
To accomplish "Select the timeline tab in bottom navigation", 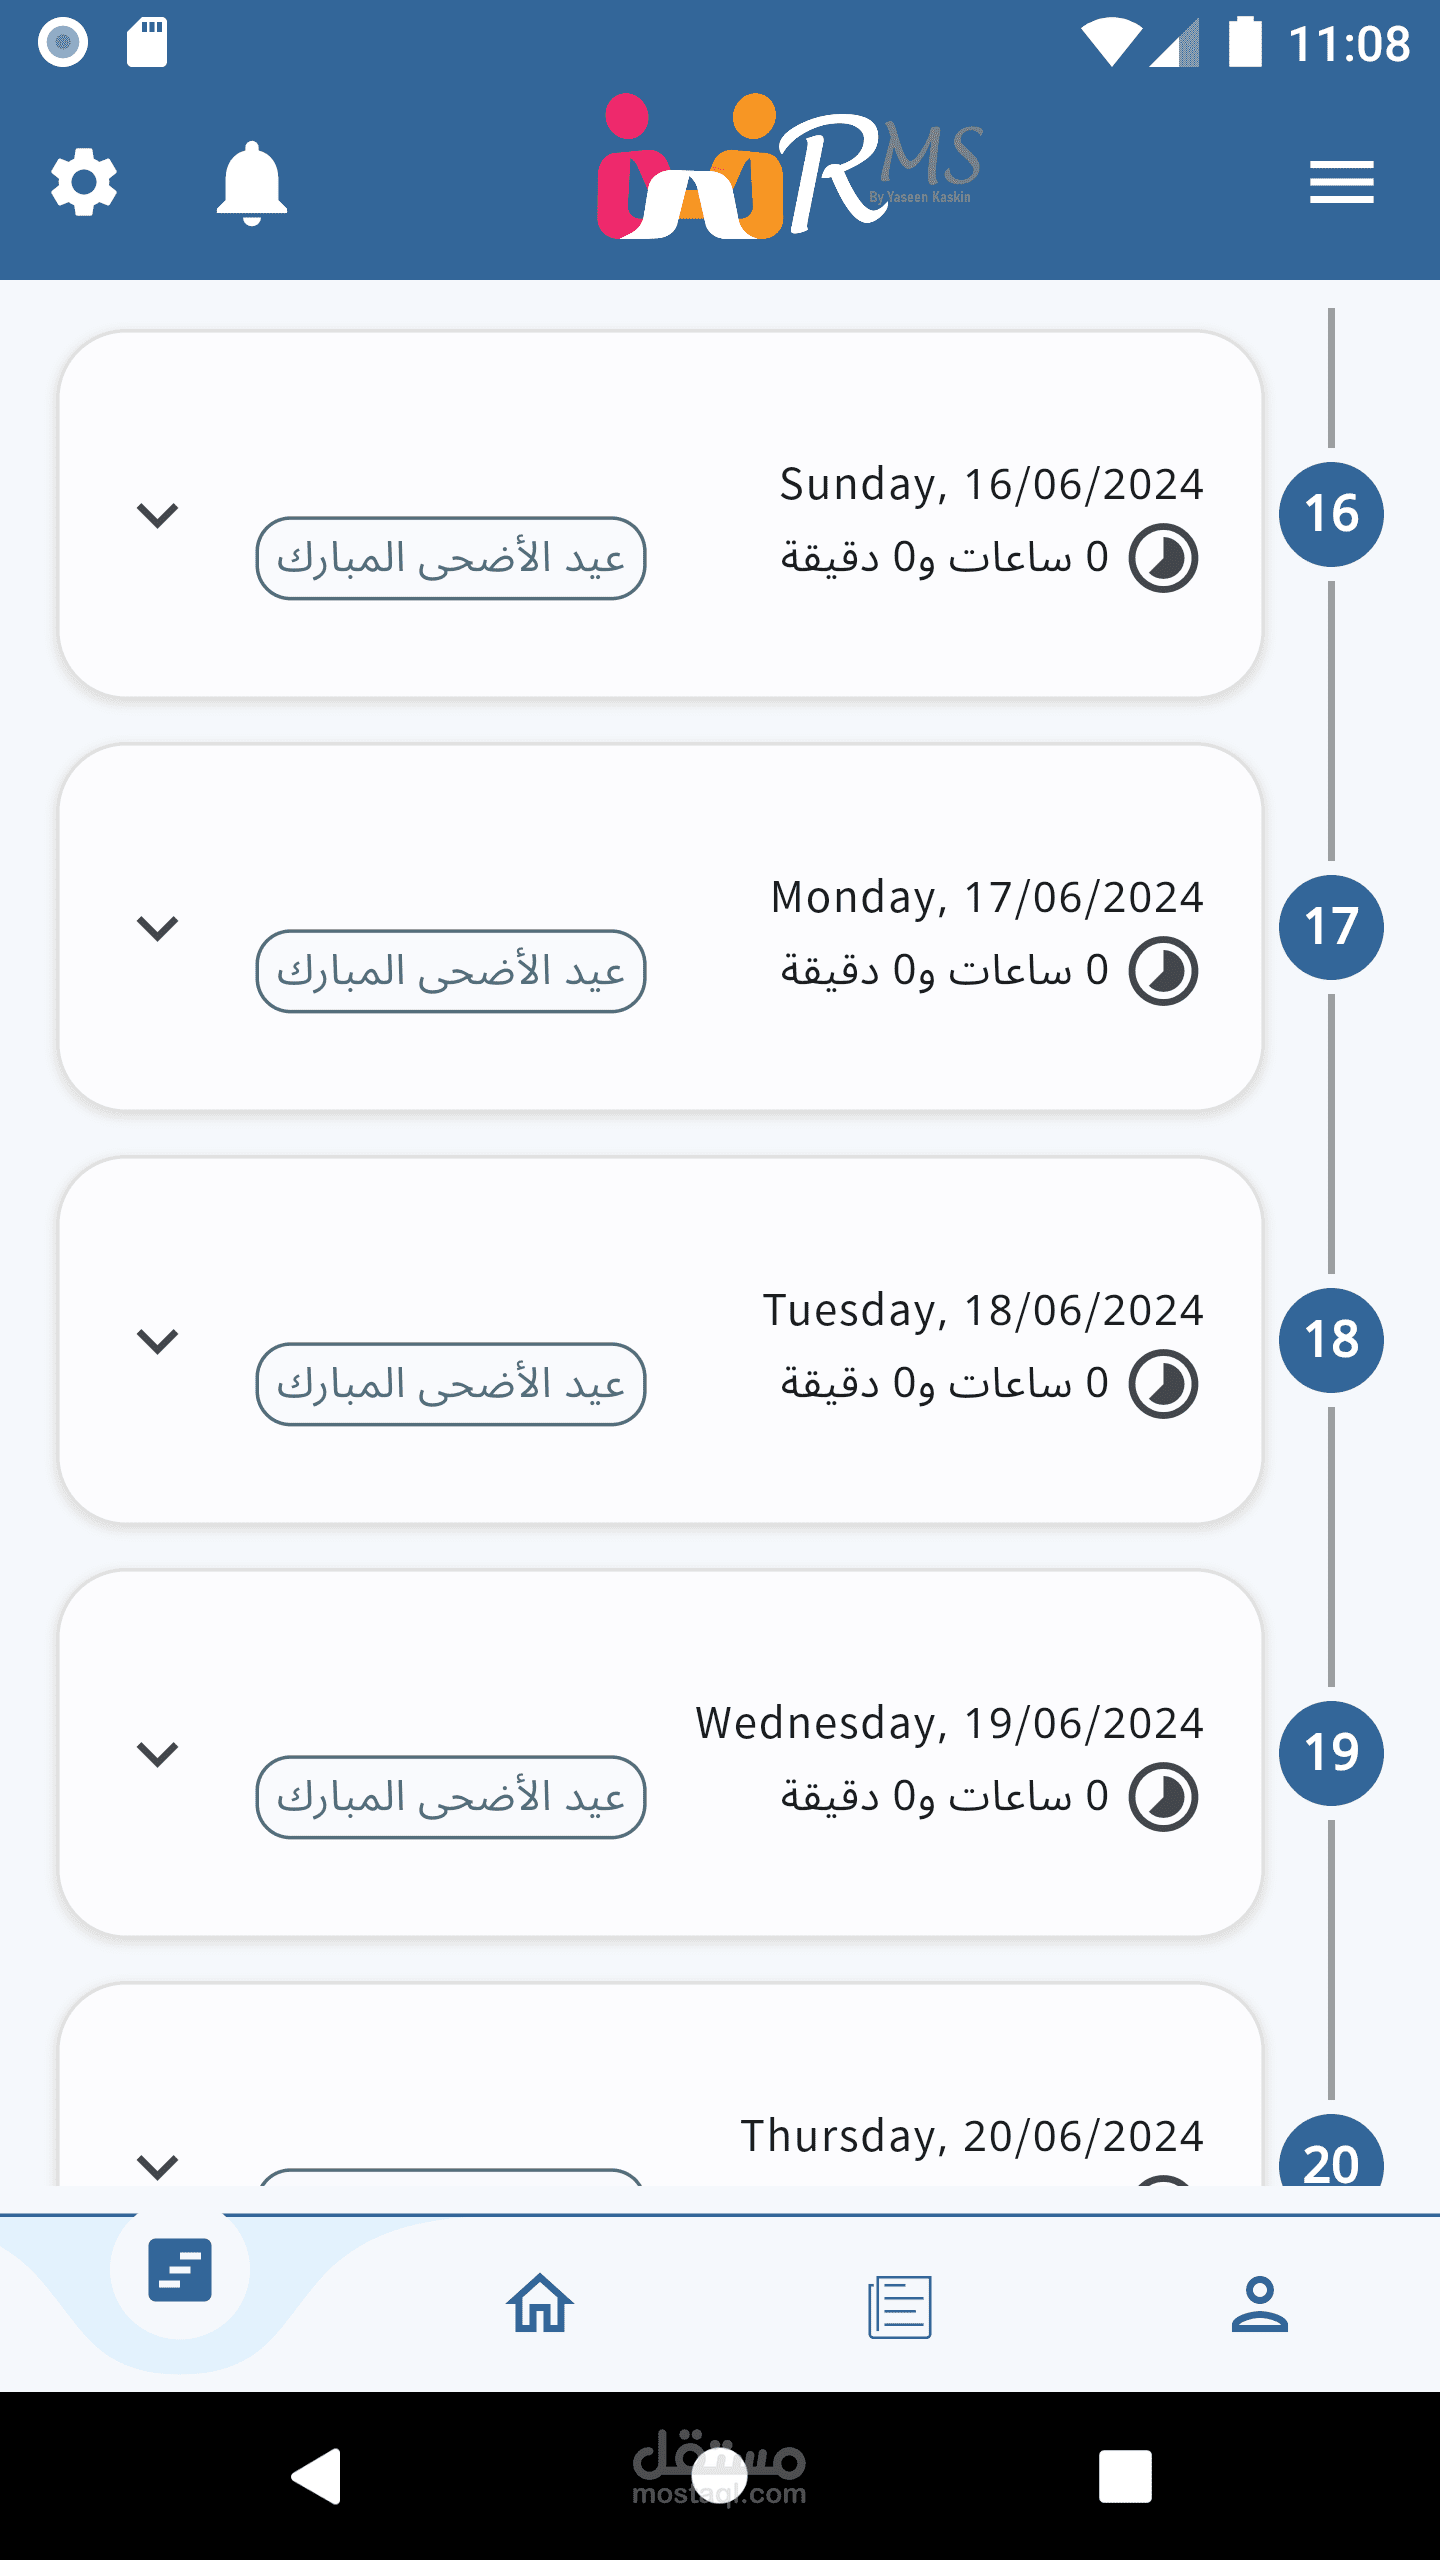I will (180, 2270).
